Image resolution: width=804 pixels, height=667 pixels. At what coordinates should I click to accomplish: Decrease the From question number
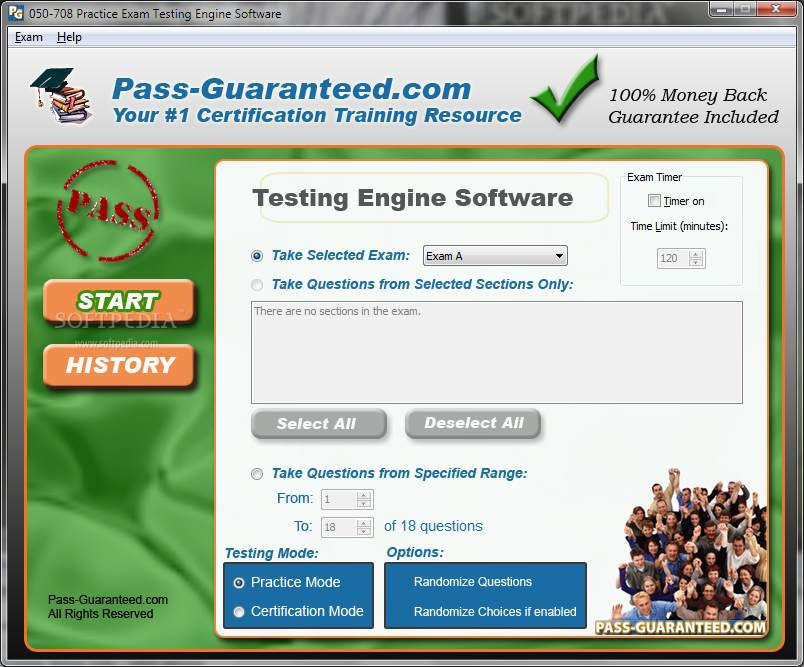[x=364, y=503]
